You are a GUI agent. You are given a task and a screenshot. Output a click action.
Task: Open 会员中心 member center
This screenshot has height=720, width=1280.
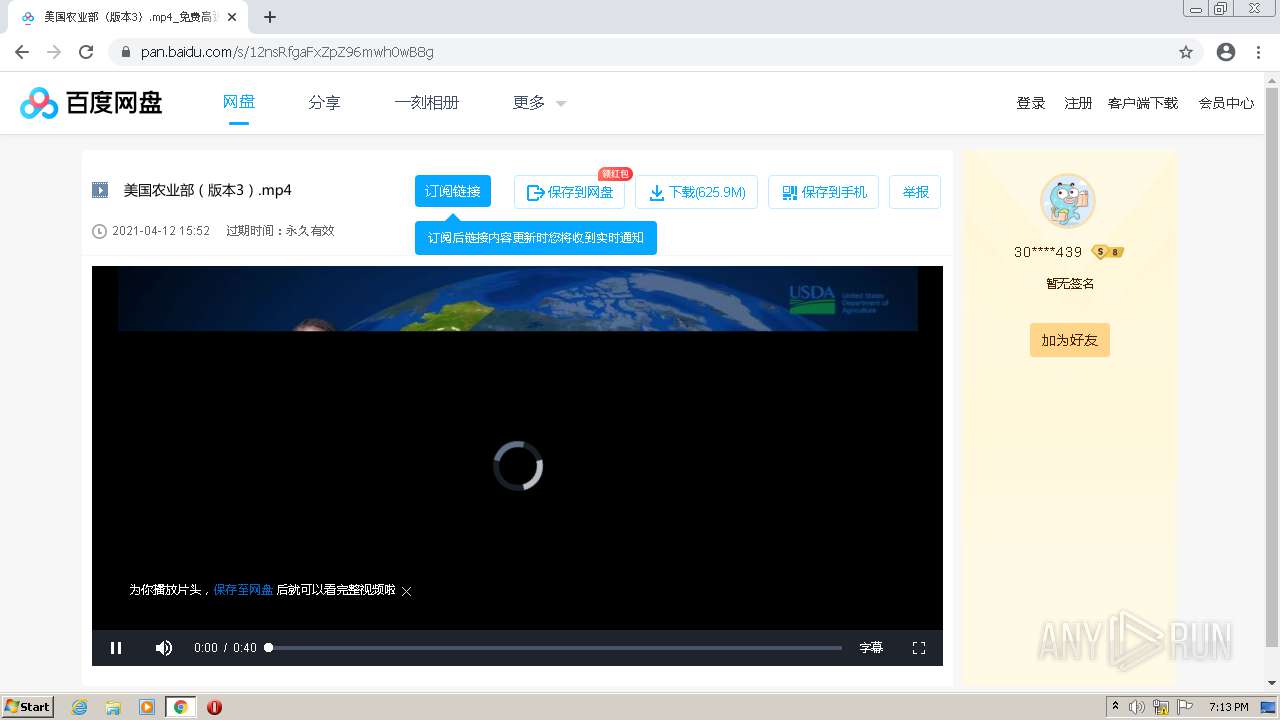pyautogui.click(x=1226, y=103)
